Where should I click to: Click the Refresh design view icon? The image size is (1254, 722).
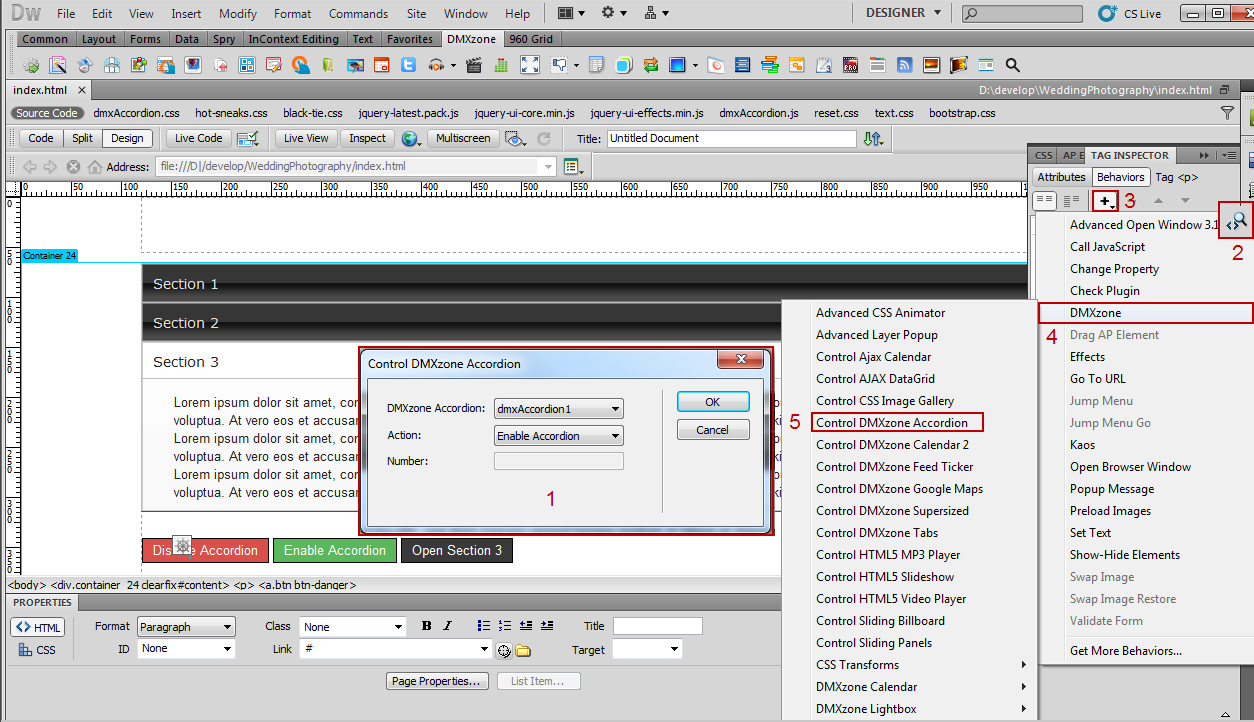click(544, 139)
